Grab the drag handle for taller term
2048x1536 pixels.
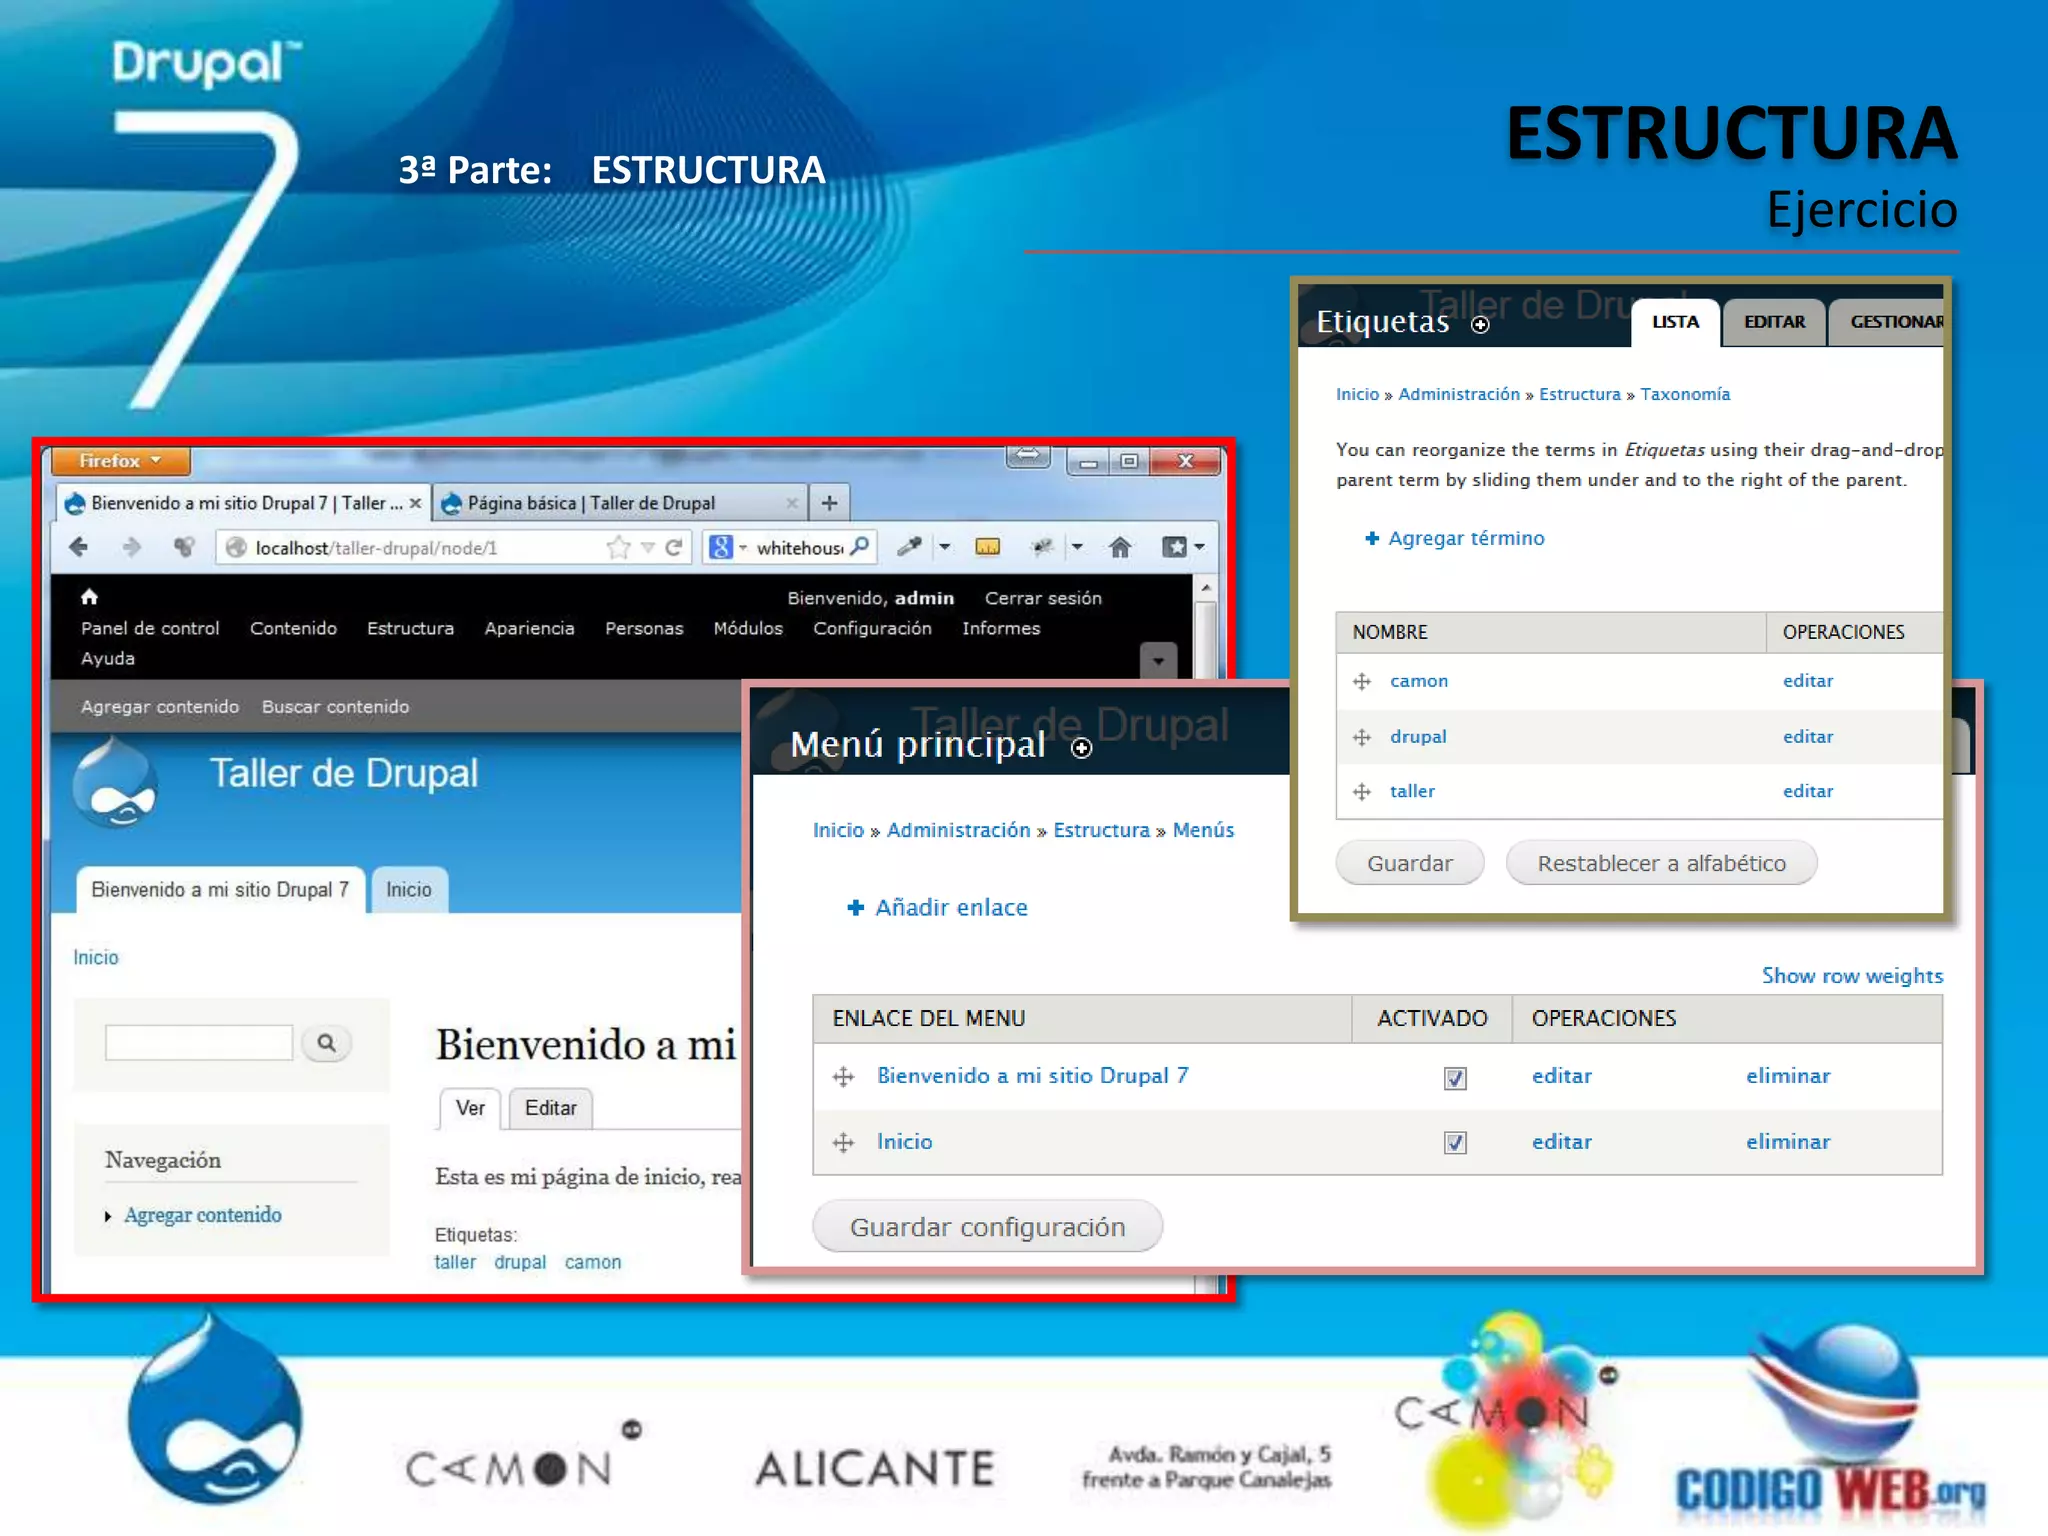pos(1362,792)
